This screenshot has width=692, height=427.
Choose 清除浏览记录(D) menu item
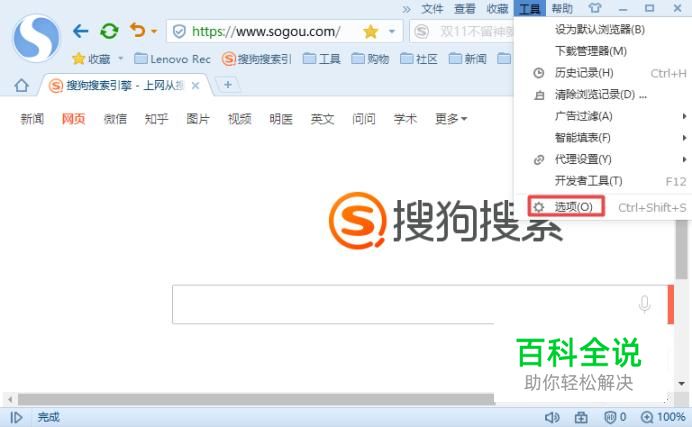(601, 94)
